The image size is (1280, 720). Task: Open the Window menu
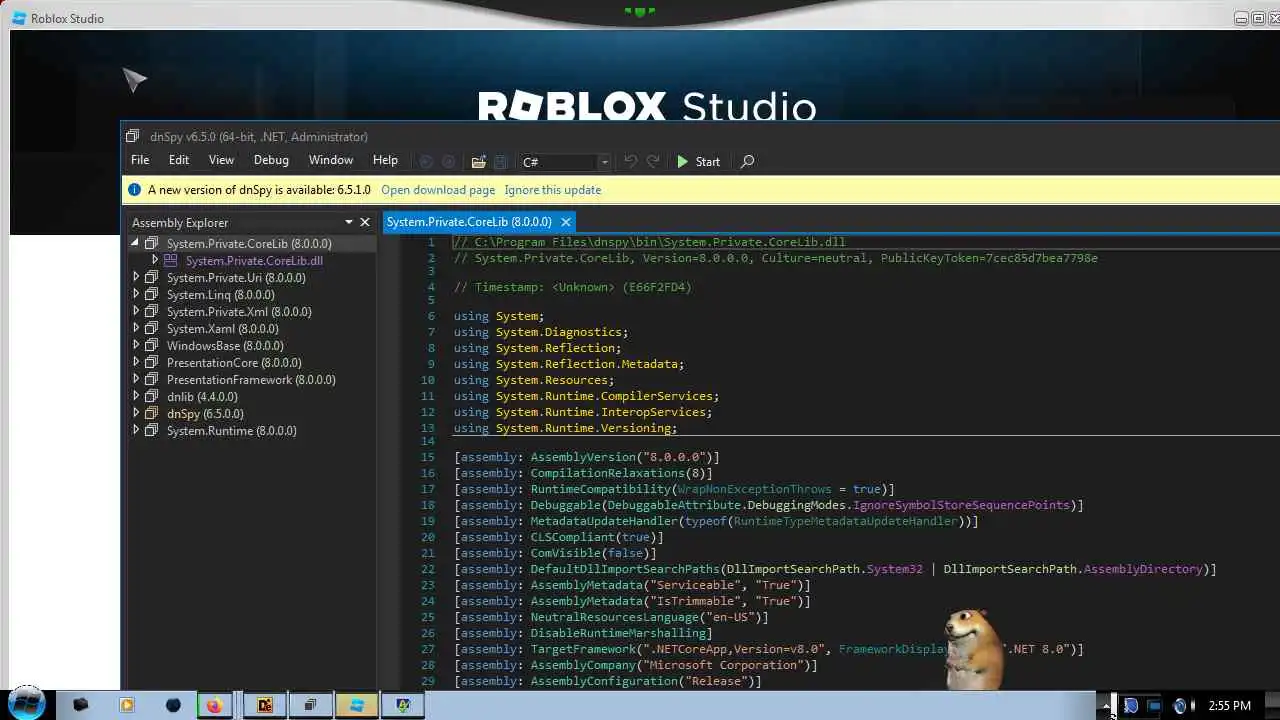331,160
